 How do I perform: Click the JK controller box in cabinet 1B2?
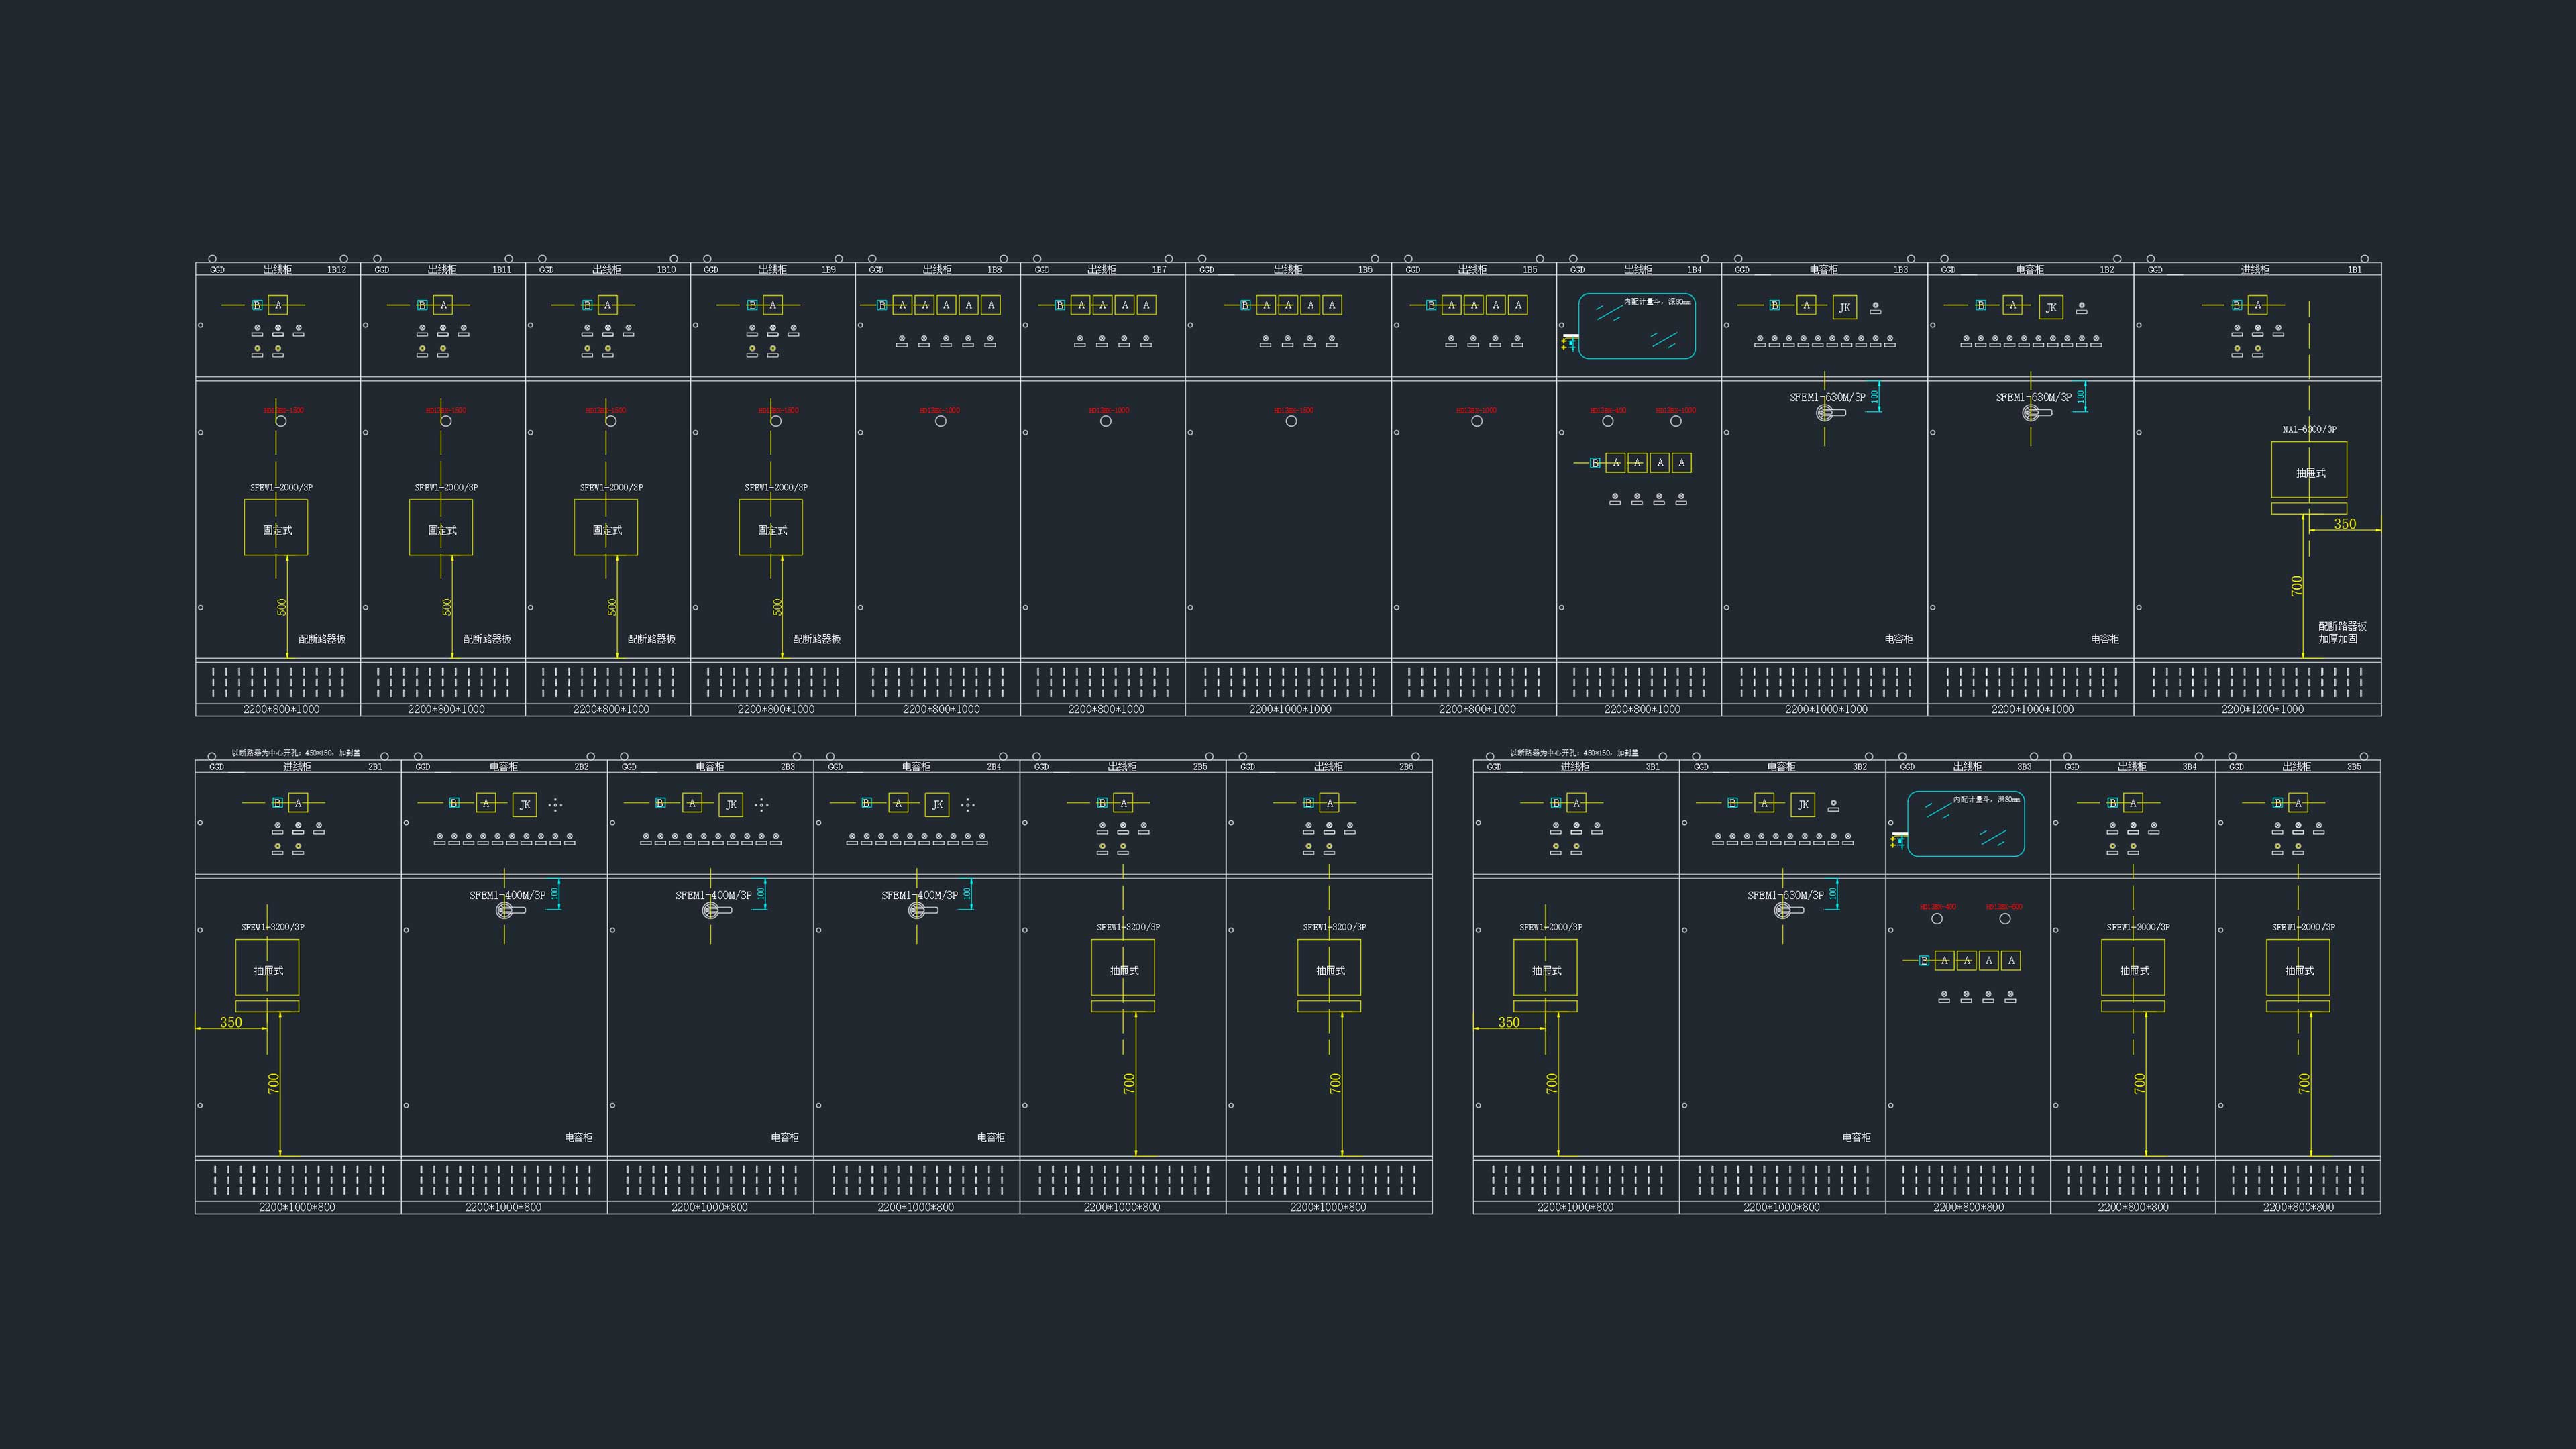[x=2050, y=307]
